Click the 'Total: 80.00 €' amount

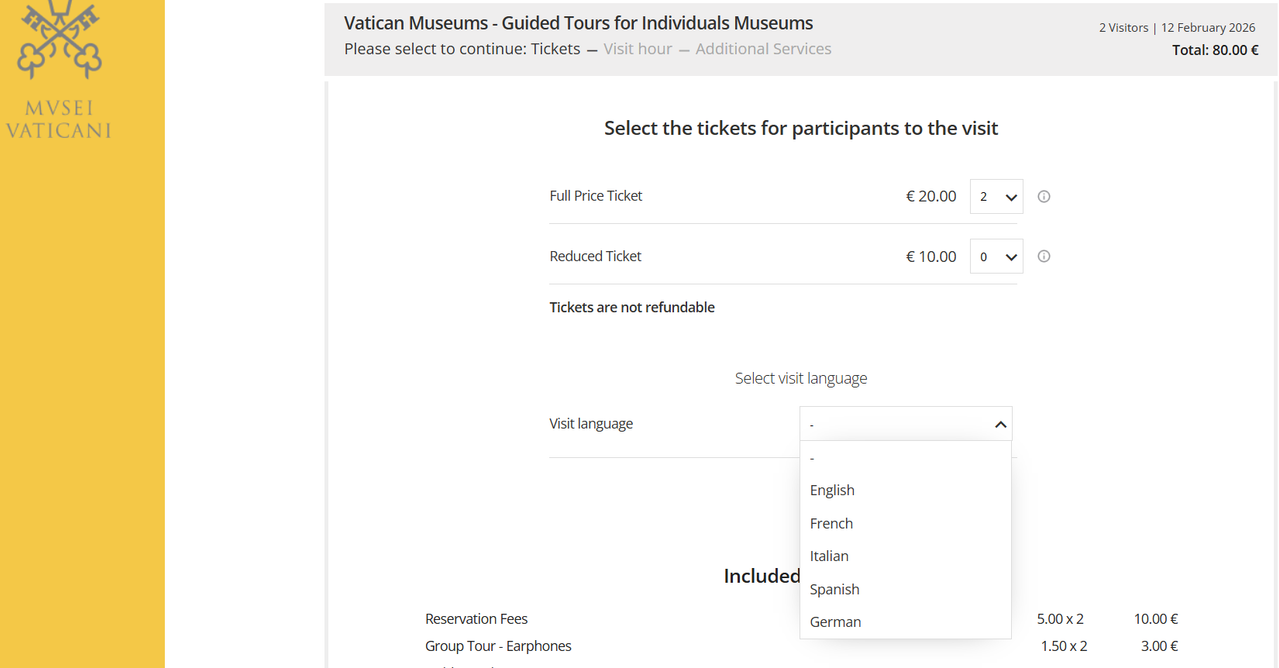[1215, 50]
